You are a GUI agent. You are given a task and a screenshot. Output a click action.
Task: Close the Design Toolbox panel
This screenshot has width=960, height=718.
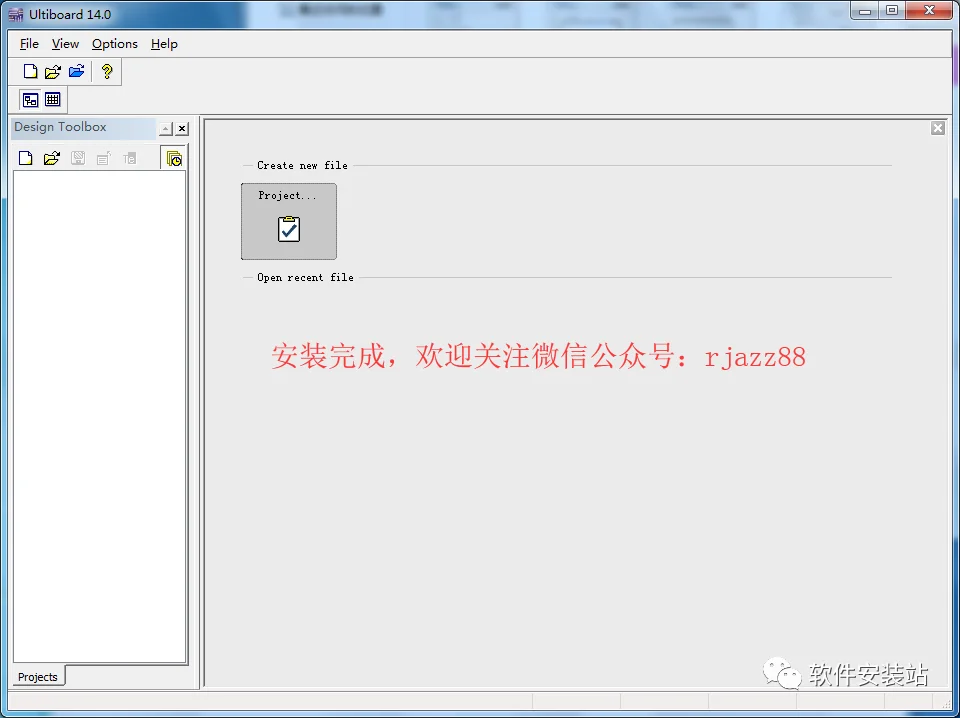[182, 129]
